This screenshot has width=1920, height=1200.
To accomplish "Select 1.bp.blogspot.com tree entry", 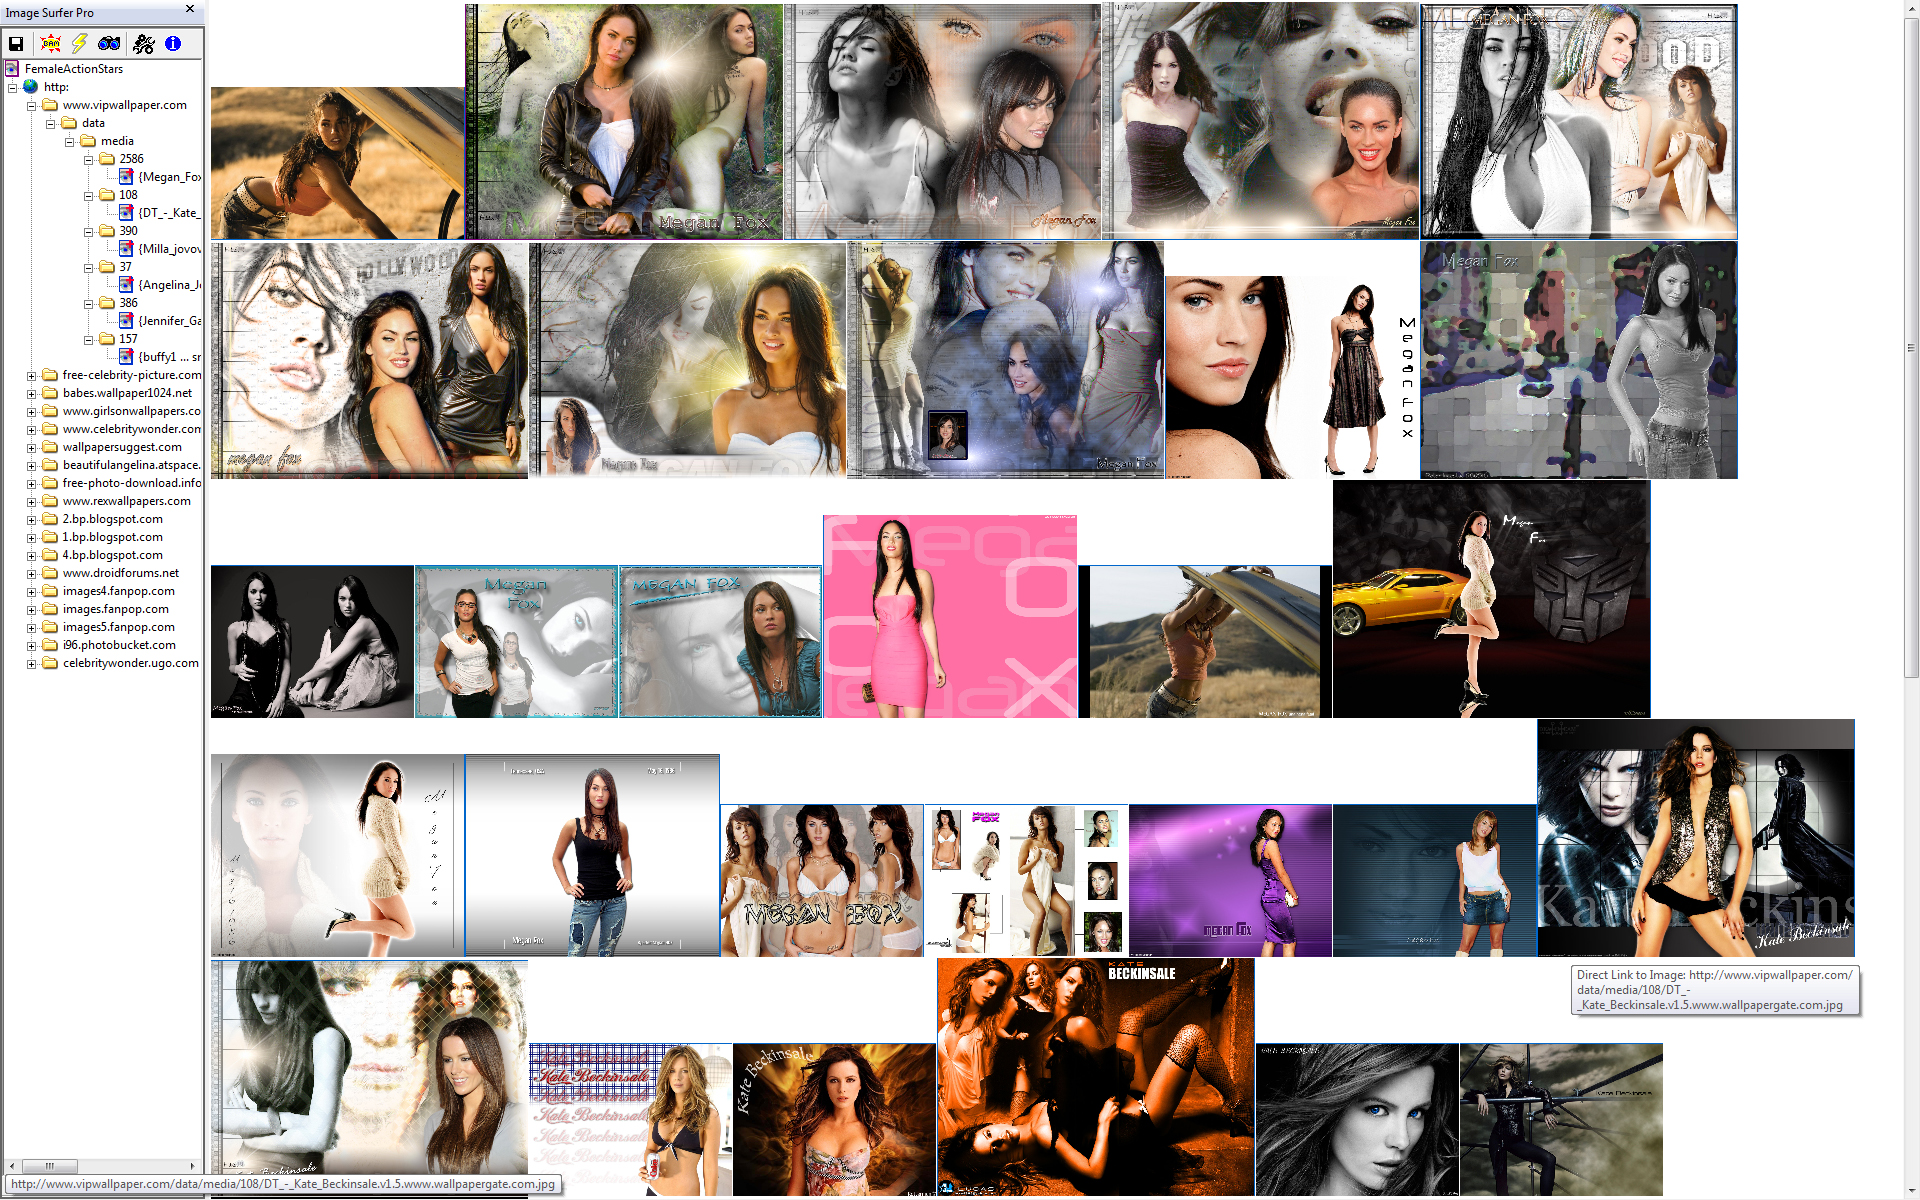I will click(112, 537).
